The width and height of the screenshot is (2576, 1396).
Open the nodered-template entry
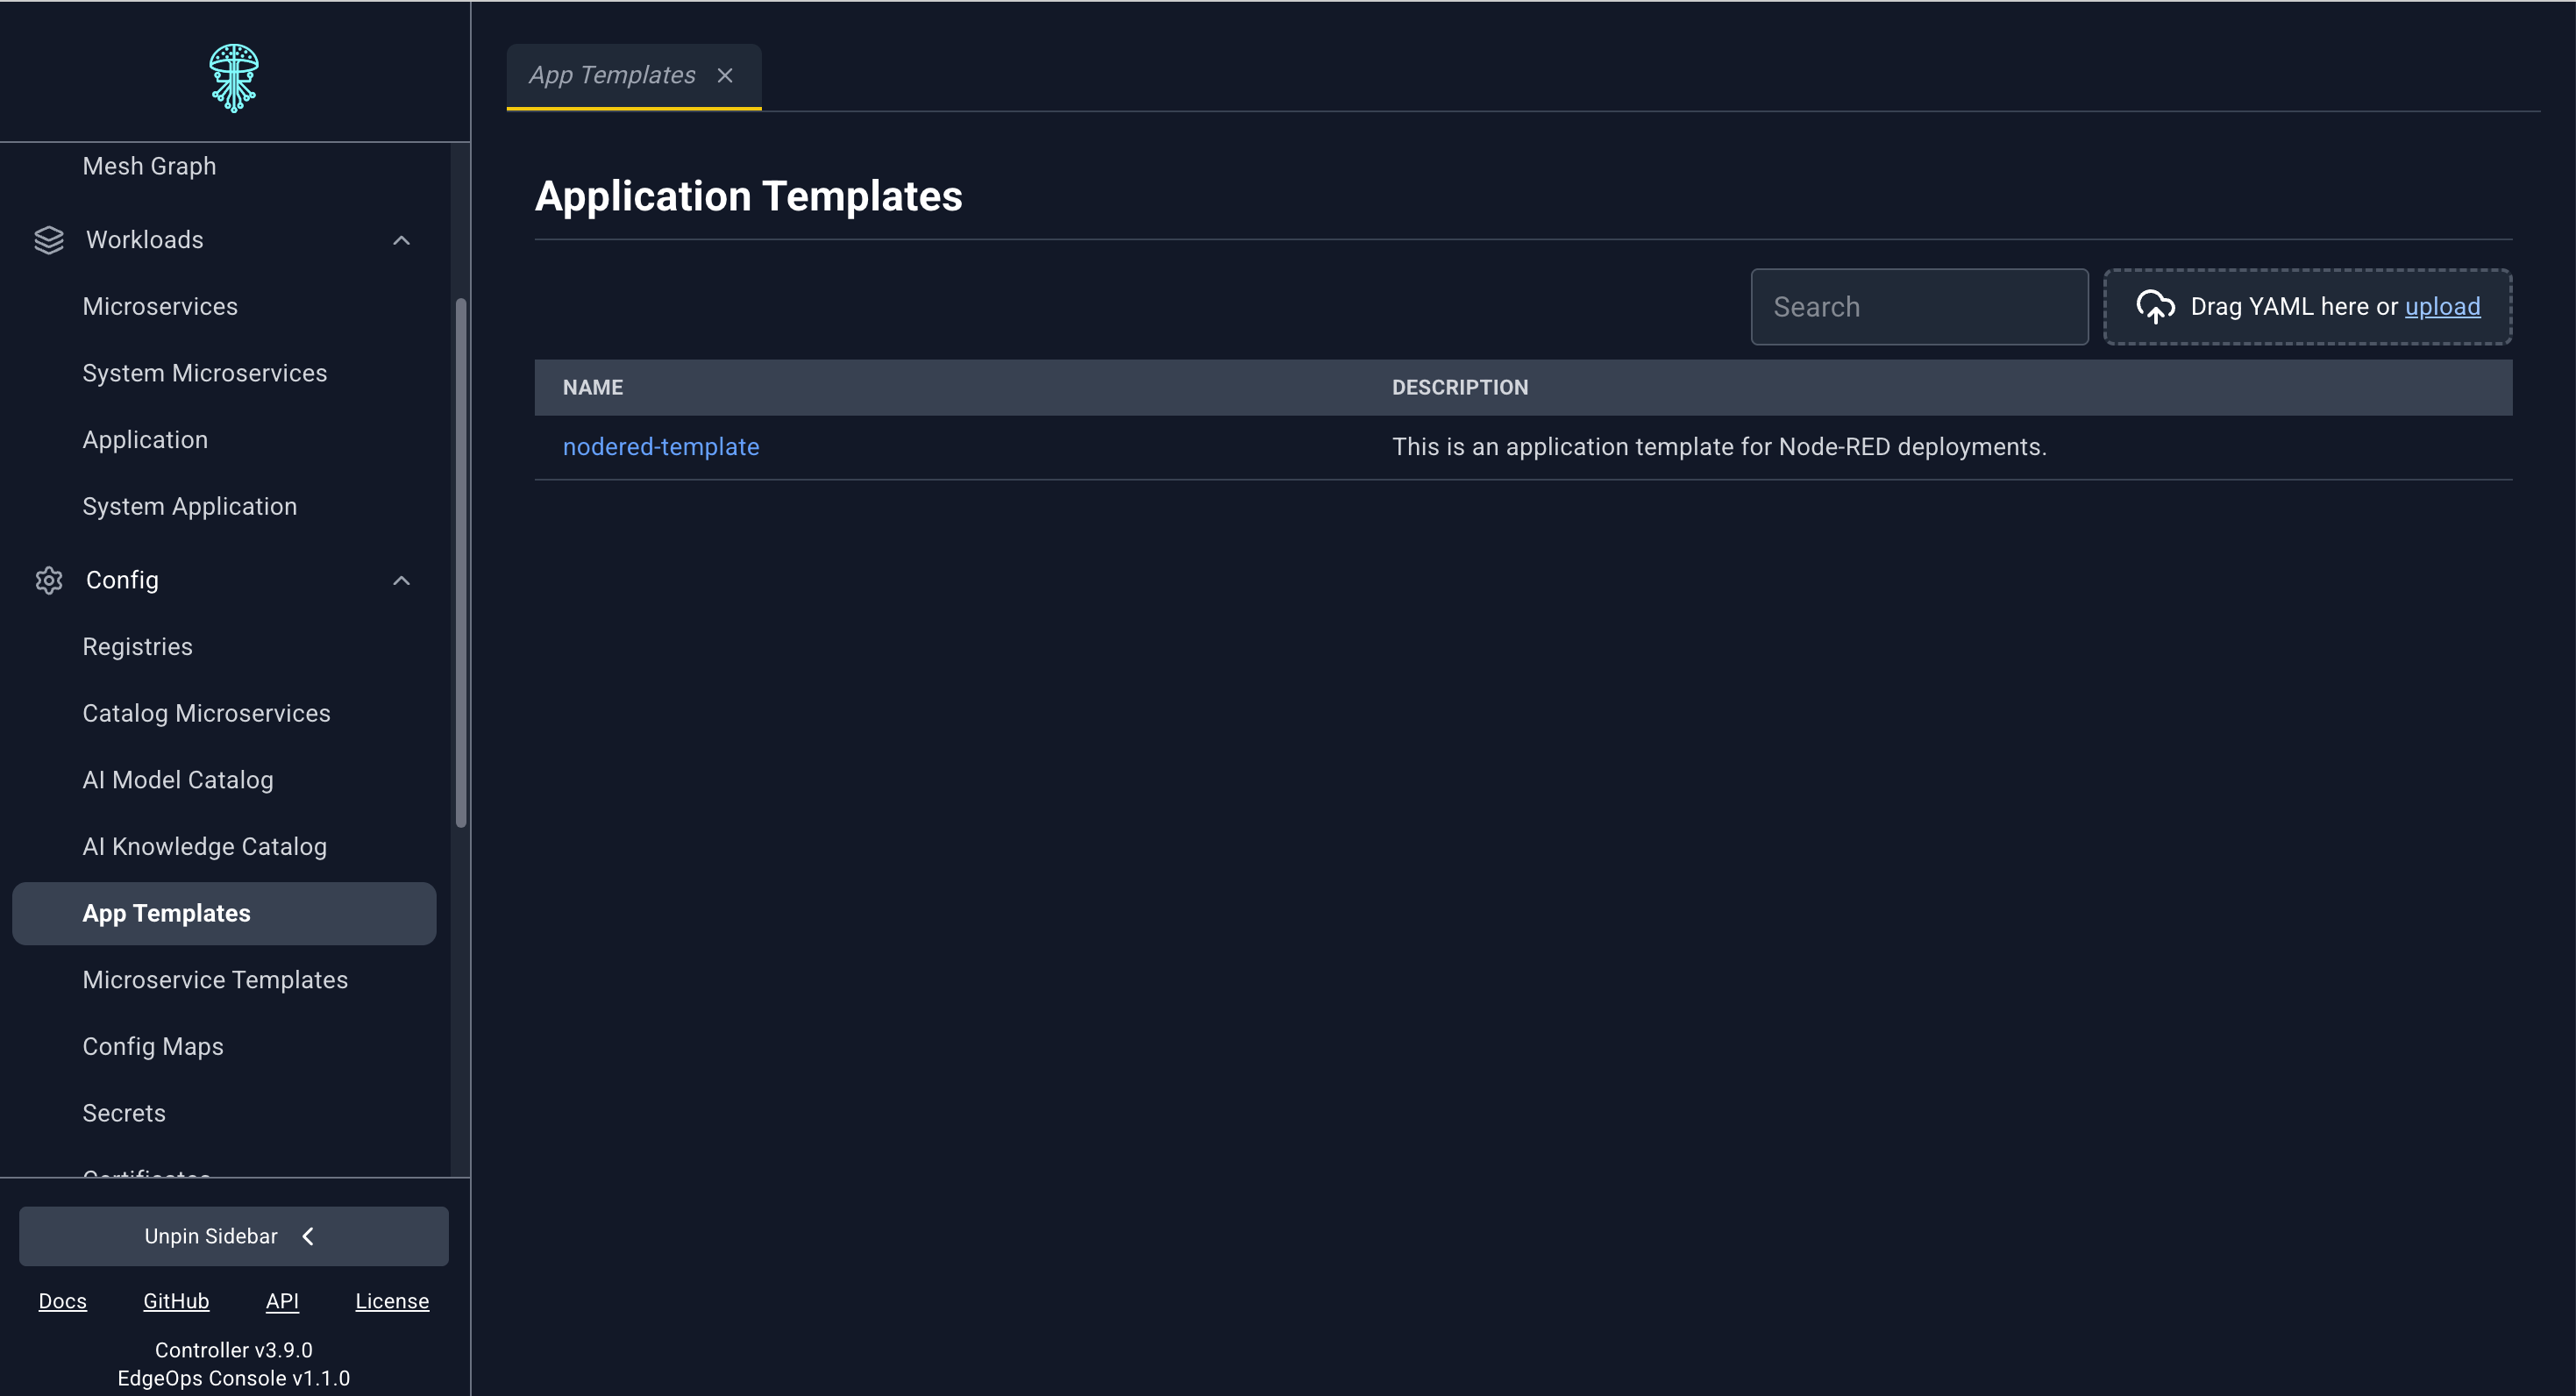(x=661, y=447)
